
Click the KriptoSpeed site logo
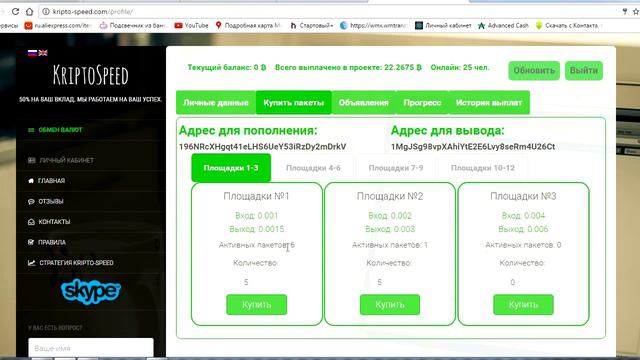pyautogui.click(x=91, y=76)
